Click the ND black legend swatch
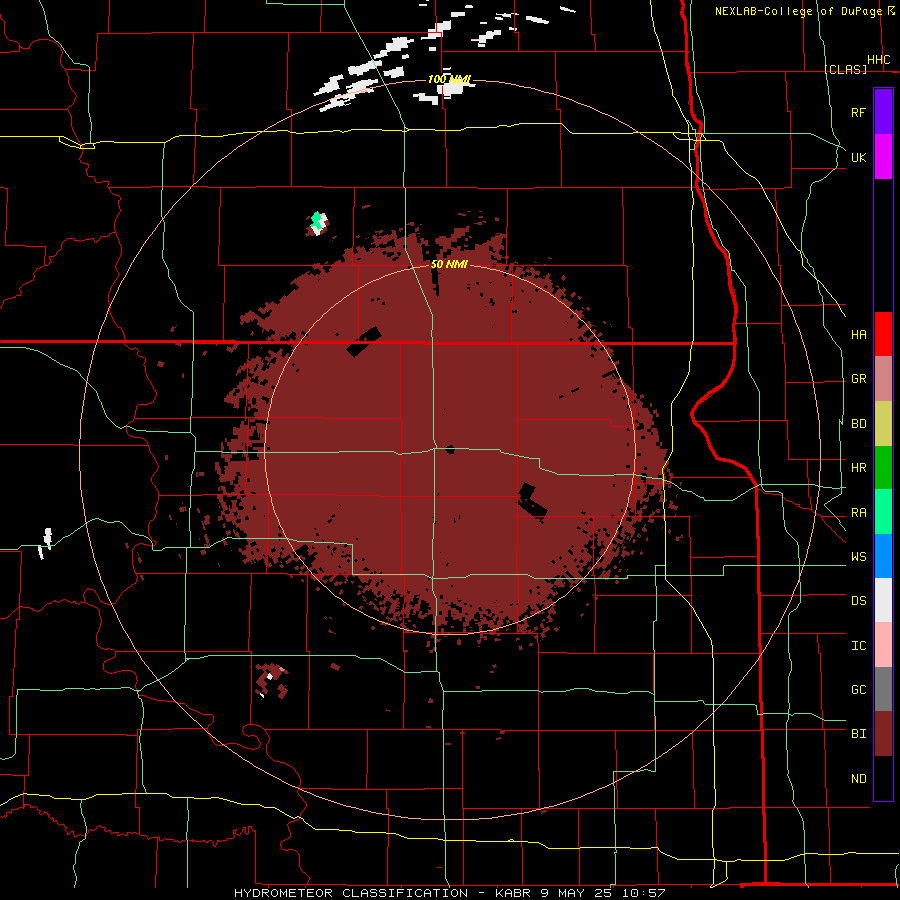The height and width of the screenshot is (900, 900). [883, 778]
